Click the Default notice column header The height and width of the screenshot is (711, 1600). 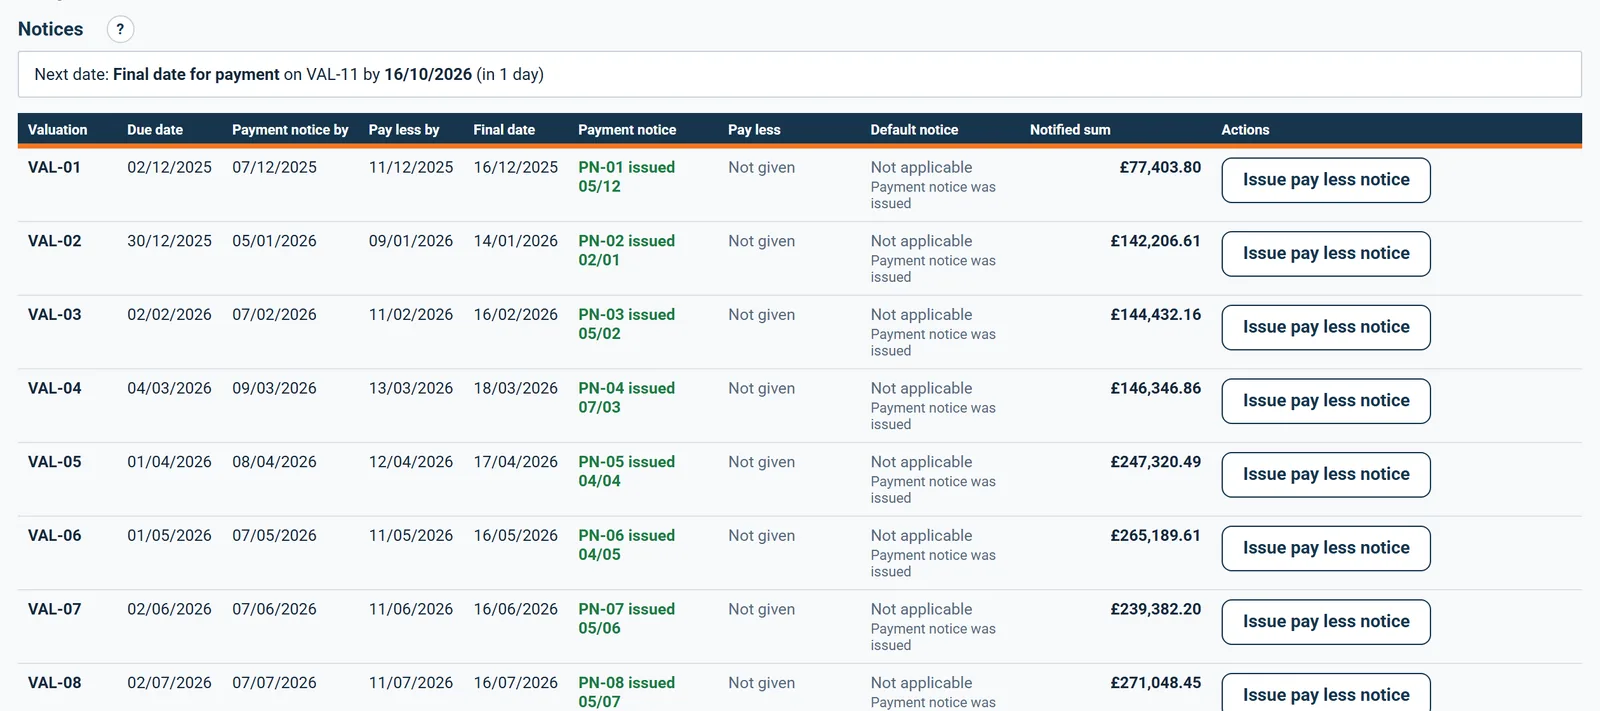coord(914,130)
